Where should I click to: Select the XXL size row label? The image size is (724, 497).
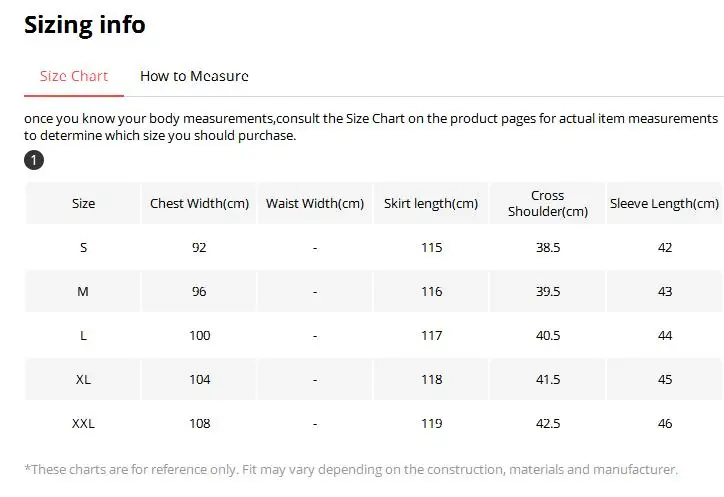[x=84, y=424]
